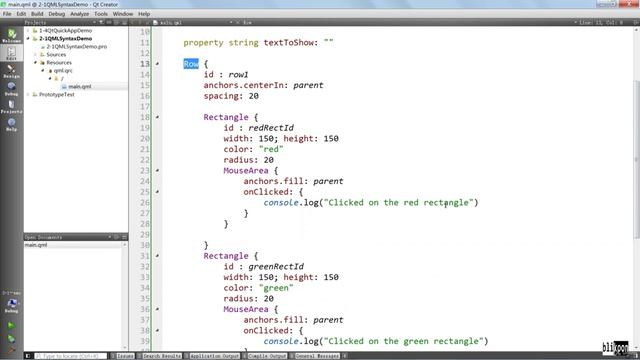The width and height of the screenshot is (640, 360).
Task: Collapse the qml.qrc node
Action: (42, 70)
